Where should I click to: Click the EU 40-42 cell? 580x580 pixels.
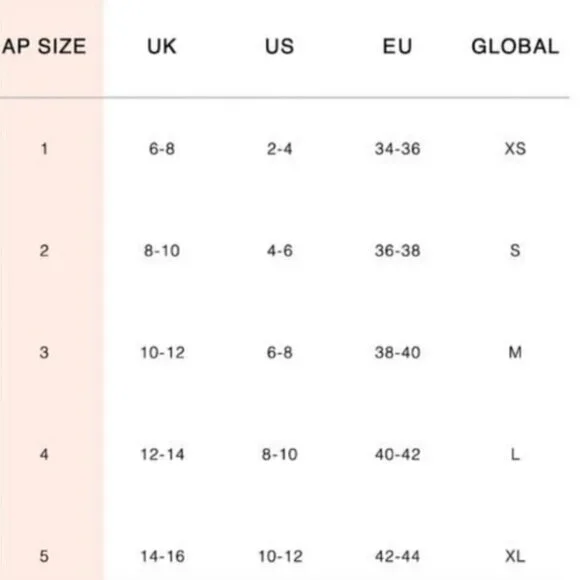point(397,454)
